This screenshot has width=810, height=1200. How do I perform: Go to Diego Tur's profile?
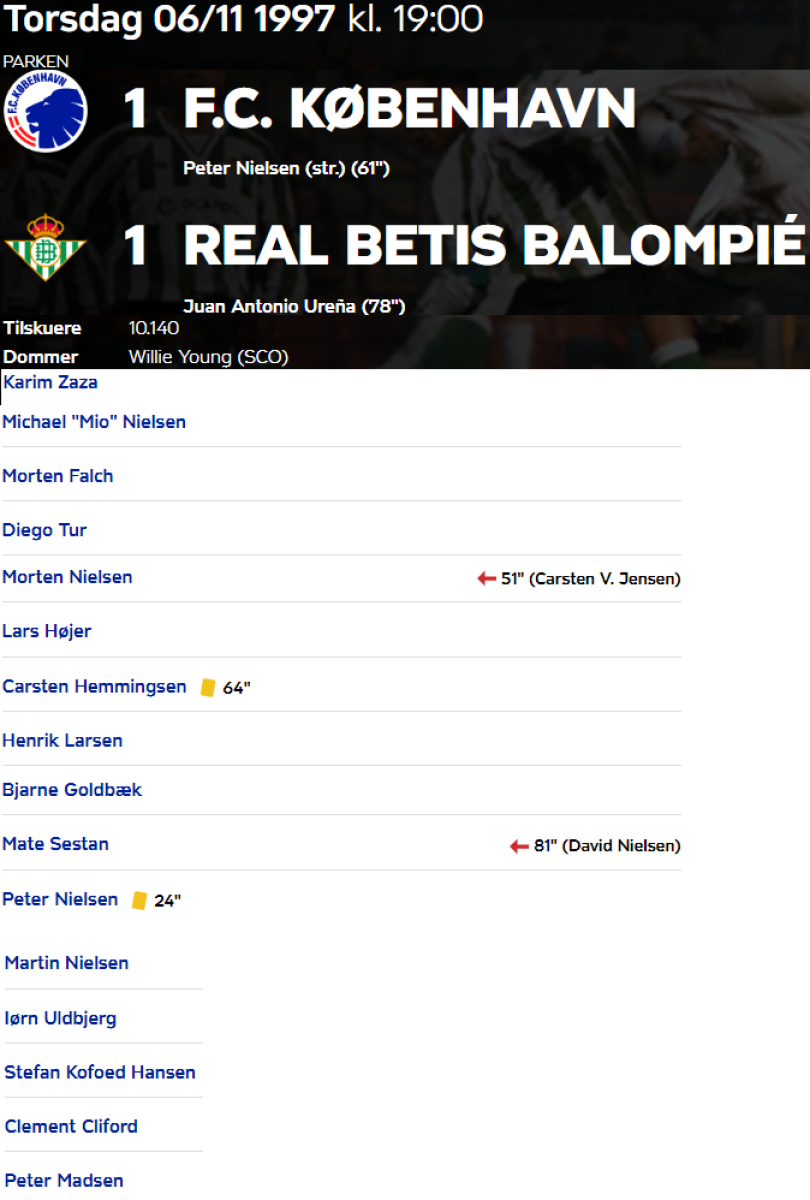pyautogui.click(x=45, y=530)
